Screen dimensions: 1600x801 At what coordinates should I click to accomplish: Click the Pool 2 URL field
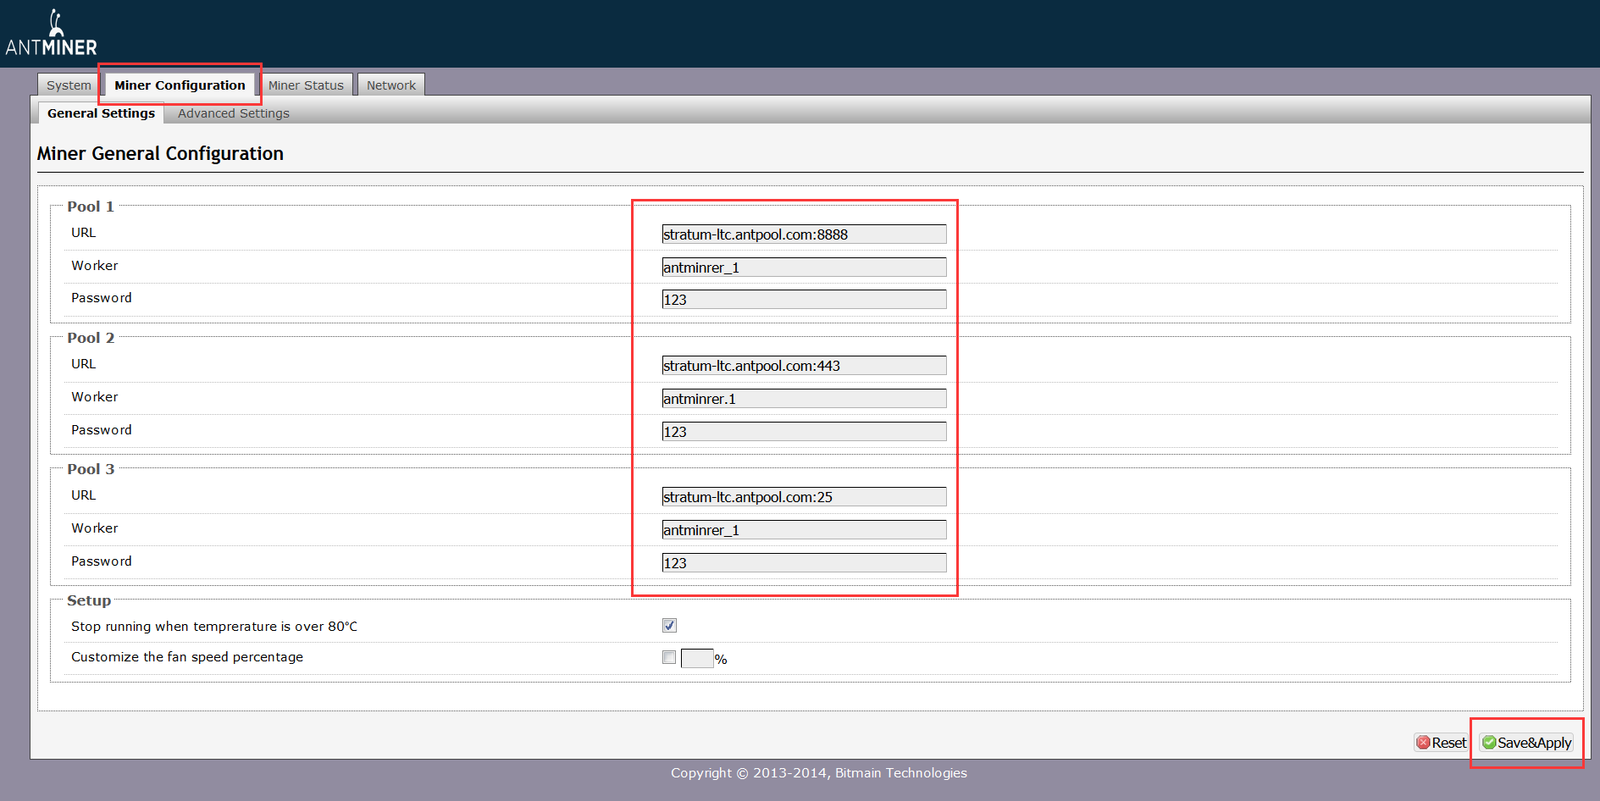[x=804, y=365]
